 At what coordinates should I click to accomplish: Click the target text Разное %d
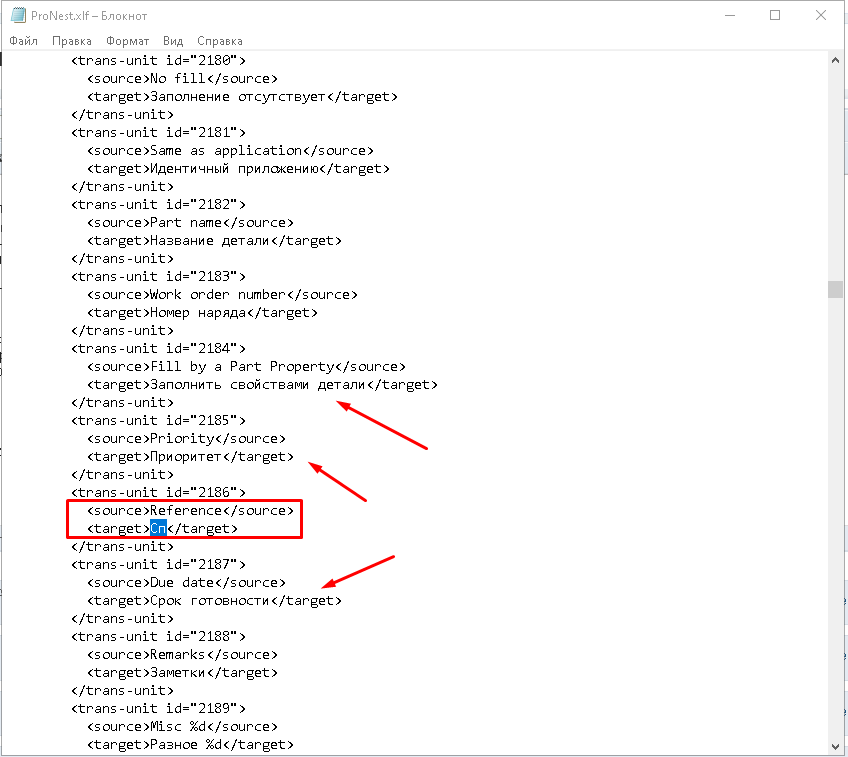tap(186, 745)
